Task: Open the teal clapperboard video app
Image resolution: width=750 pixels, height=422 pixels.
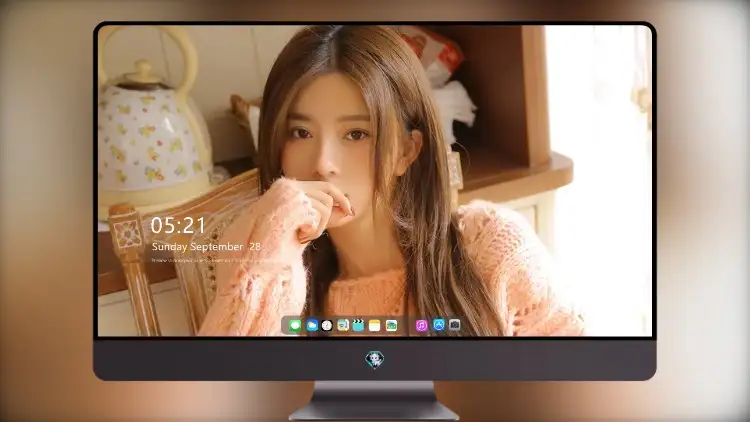Action: (x=358, y=326)
